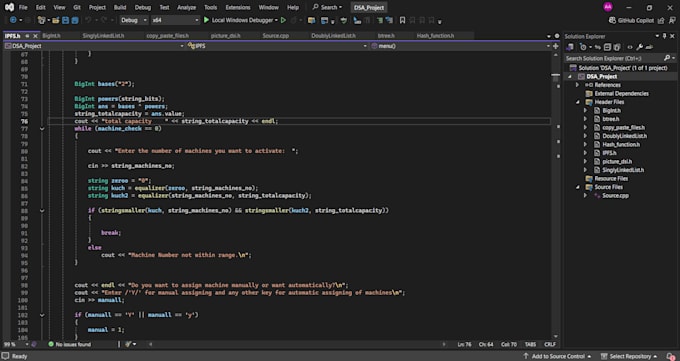This screenshot has height=361, width=680.
Task: Click the CRLF line ending indicator
Action: 549,344
